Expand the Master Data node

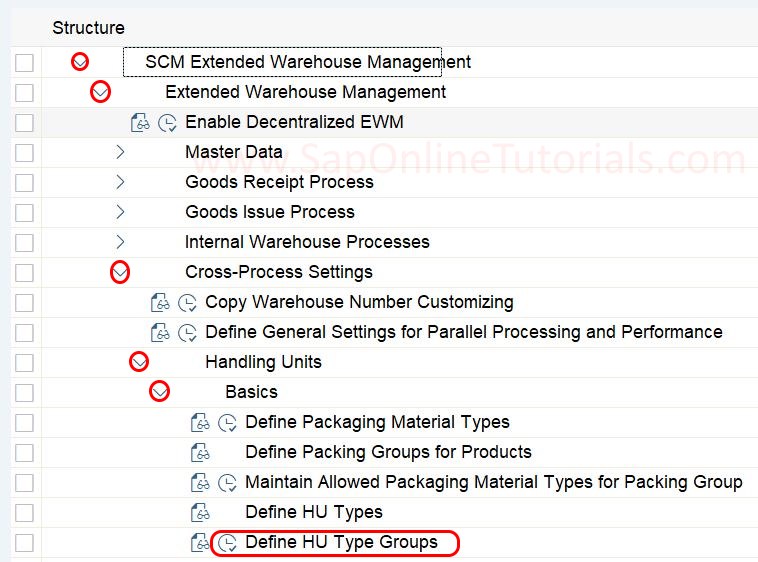pos(120,152)
